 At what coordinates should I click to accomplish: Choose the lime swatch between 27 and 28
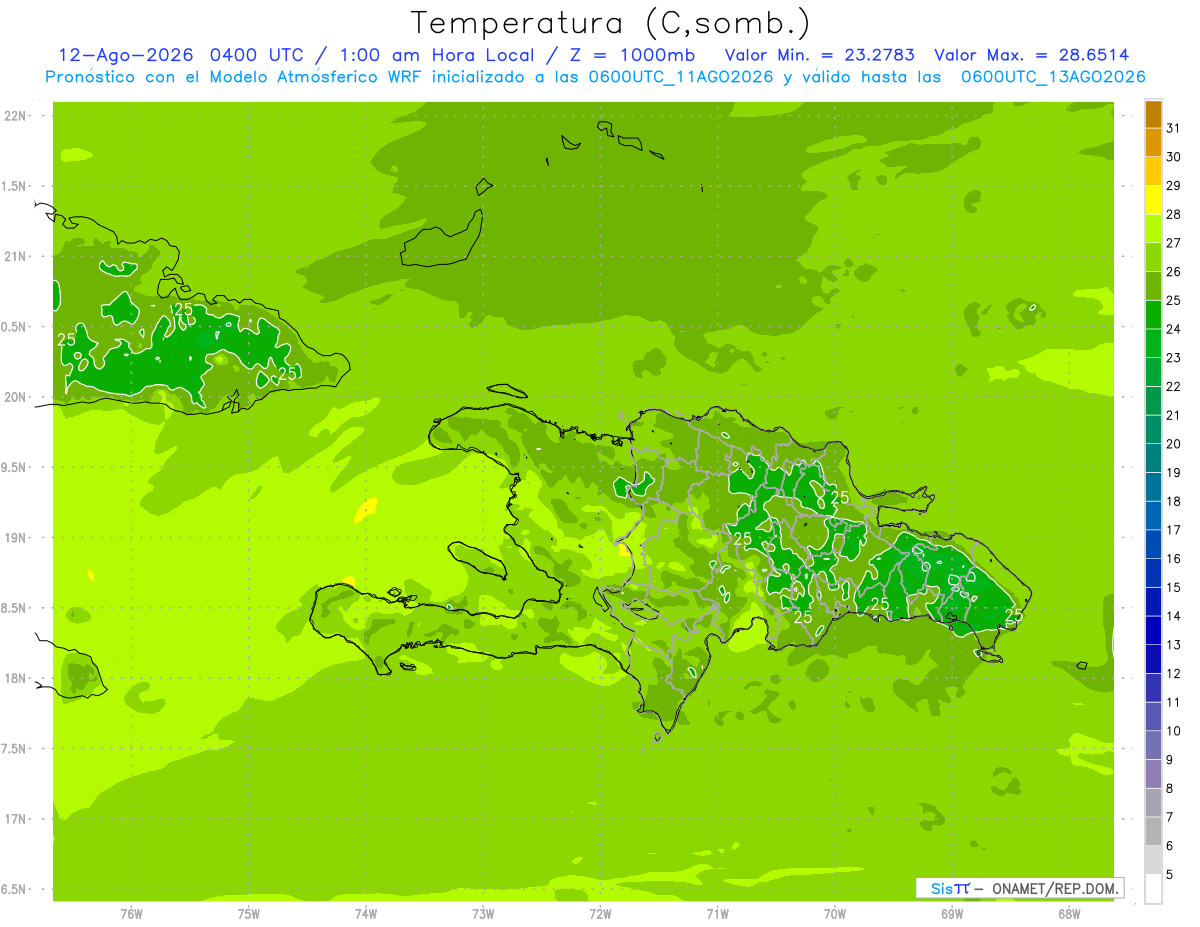click(x=1153, y=228)
